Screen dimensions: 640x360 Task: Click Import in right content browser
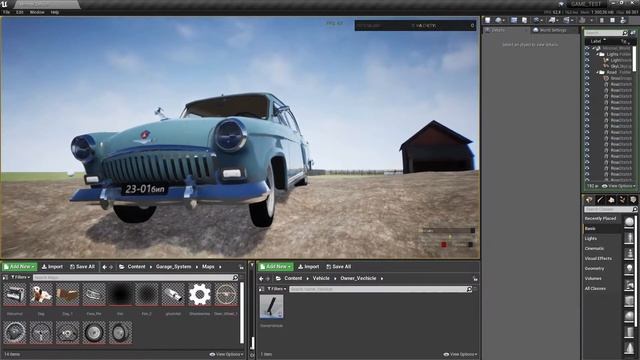pyautogui.click(x=309, y=267)
